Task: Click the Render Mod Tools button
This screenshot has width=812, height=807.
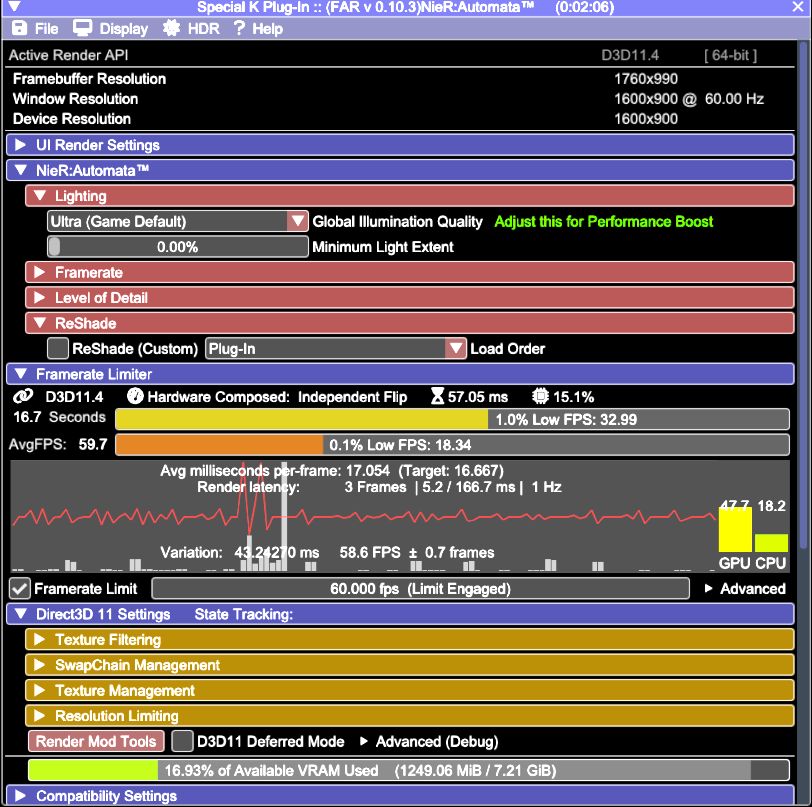Action: tap(96, 741)
